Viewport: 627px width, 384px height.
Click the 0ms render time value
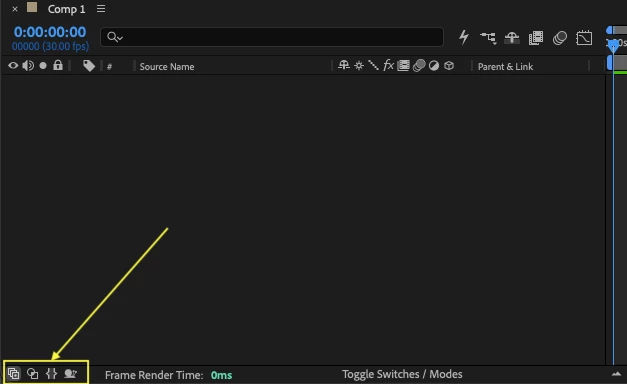[x=221, y=375]
